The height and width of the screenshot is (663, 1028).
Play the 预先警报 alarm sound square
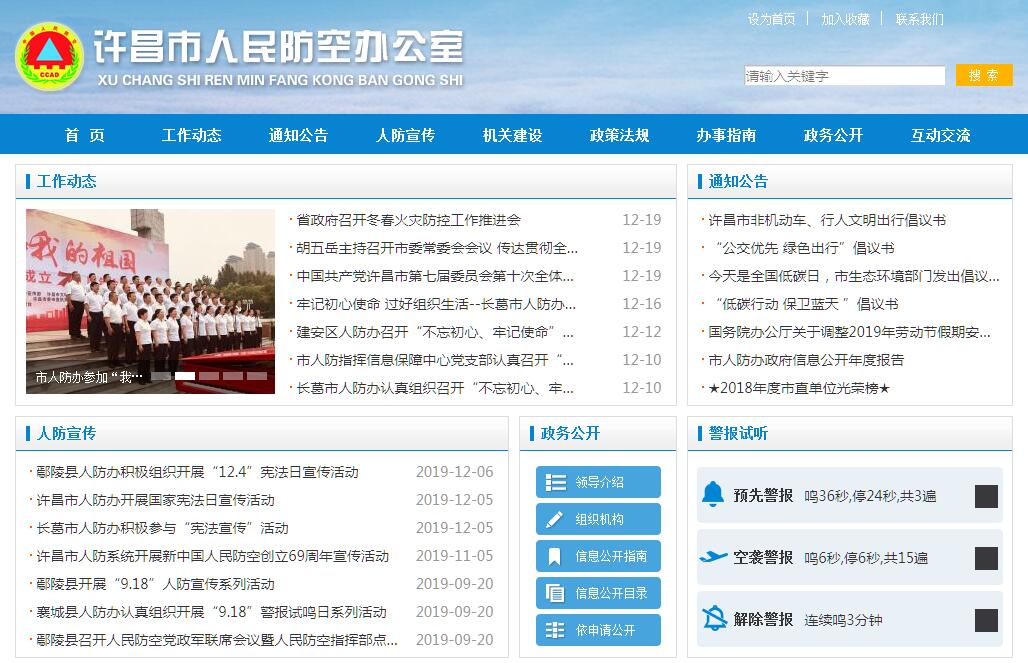click(x=986, y=496)
